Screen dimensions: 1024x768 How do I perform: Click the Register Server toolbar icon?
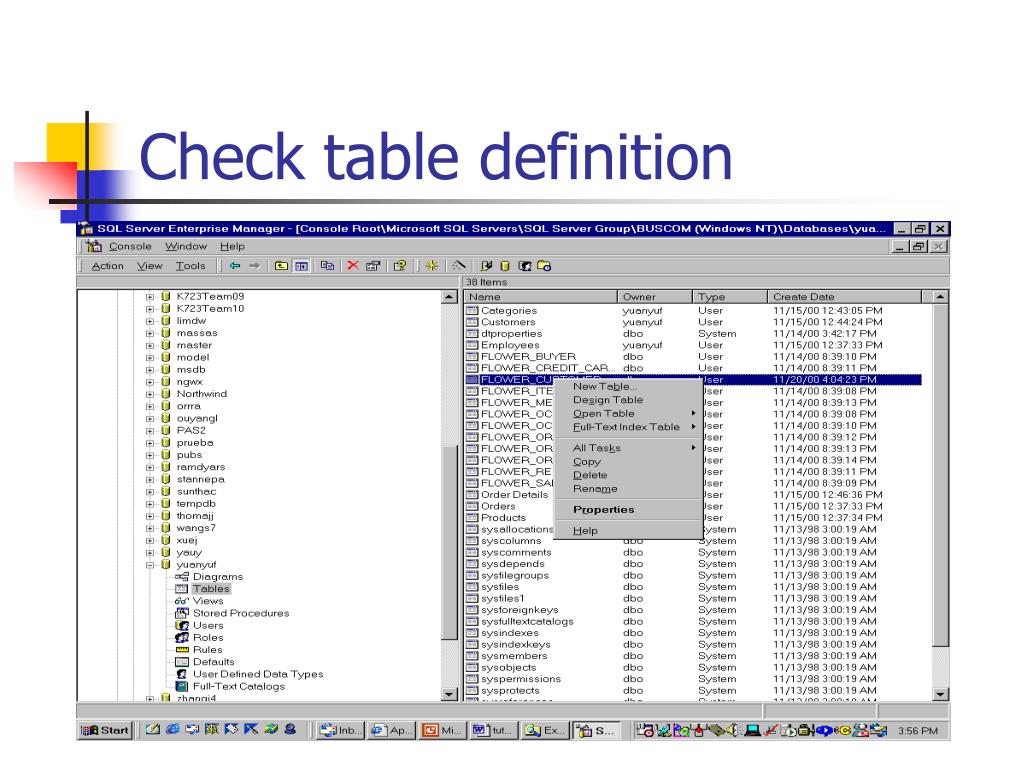(487, 266)
